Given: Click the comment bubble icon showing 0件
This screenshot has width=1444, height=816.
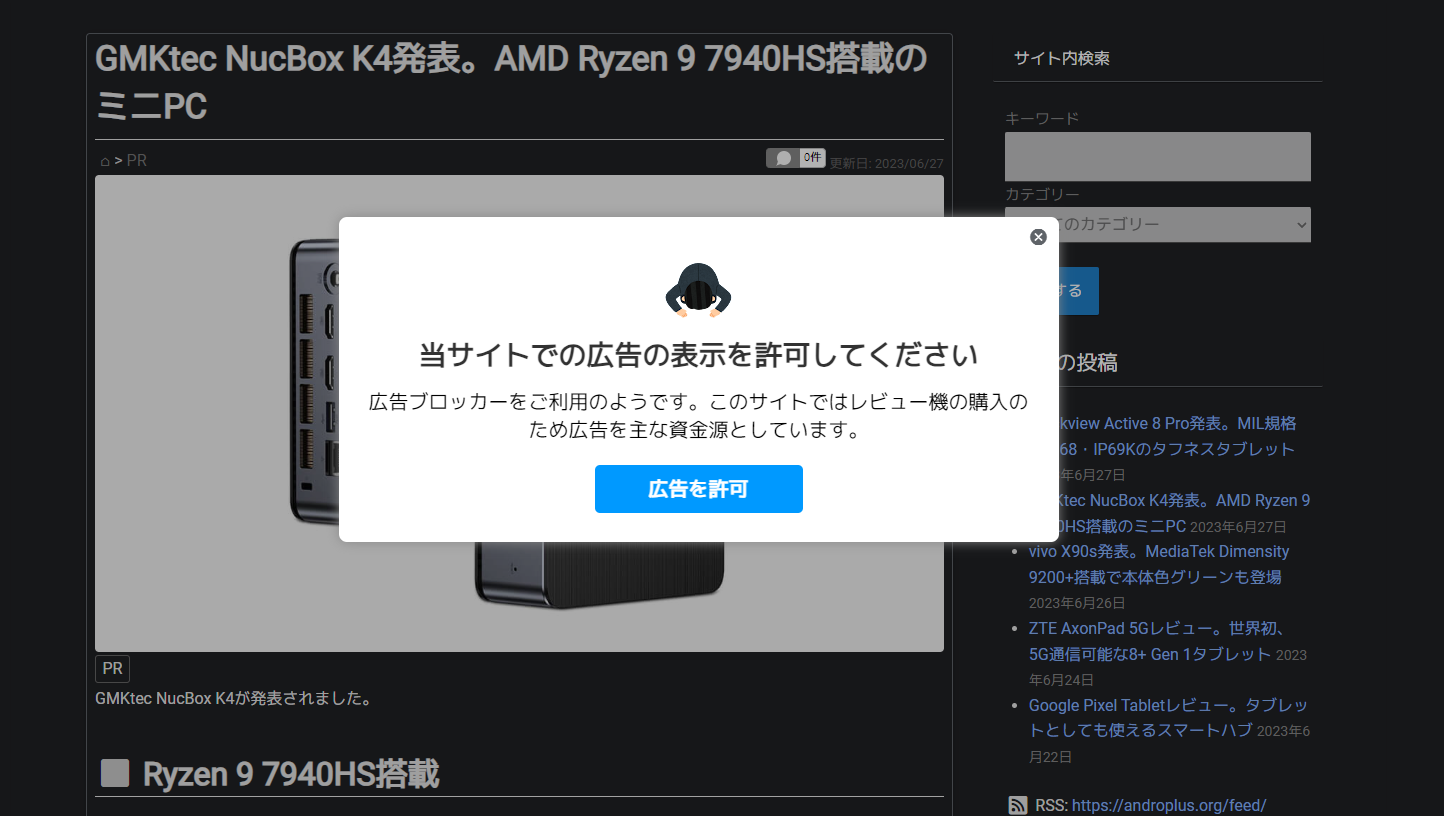Looking at the screenshot, I should tap(781, 157).
